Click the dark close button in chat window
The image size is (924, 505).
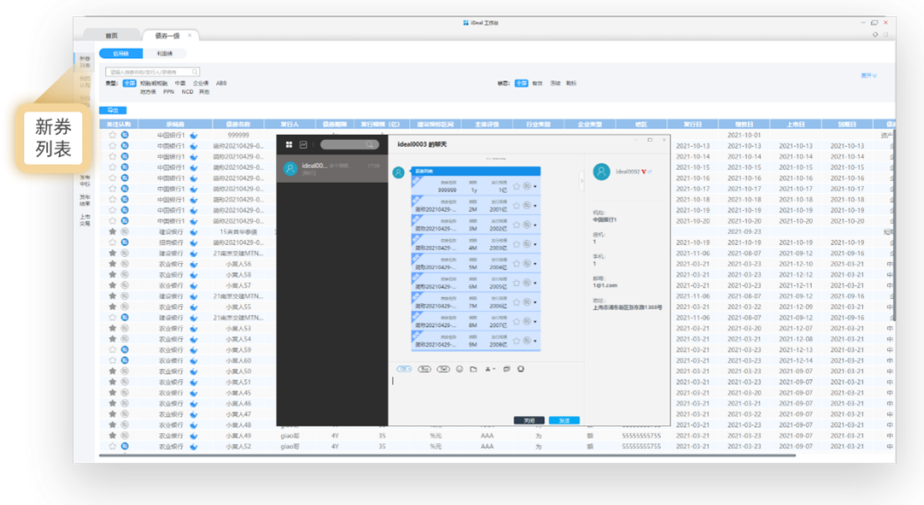click(x=529, y=420)
